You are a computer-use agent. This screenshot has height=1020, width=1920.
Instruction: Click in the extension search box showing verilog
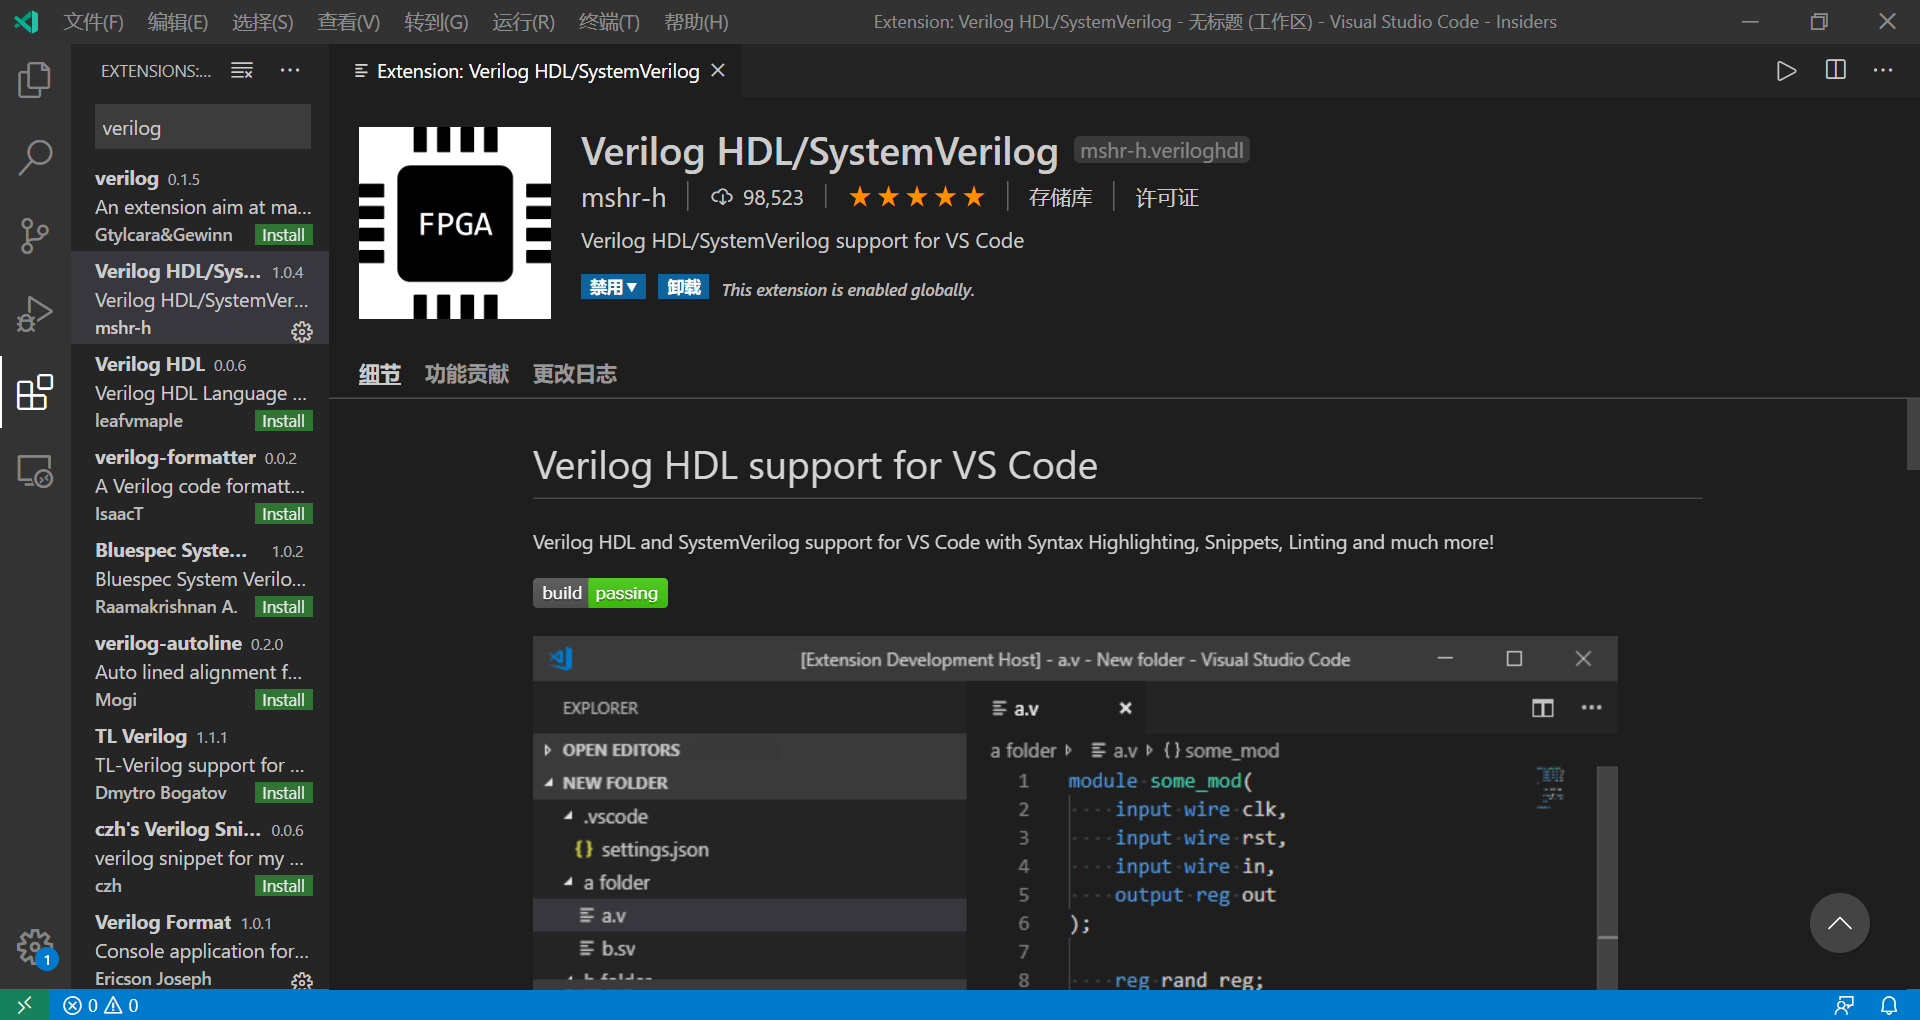tap(202, 127)
